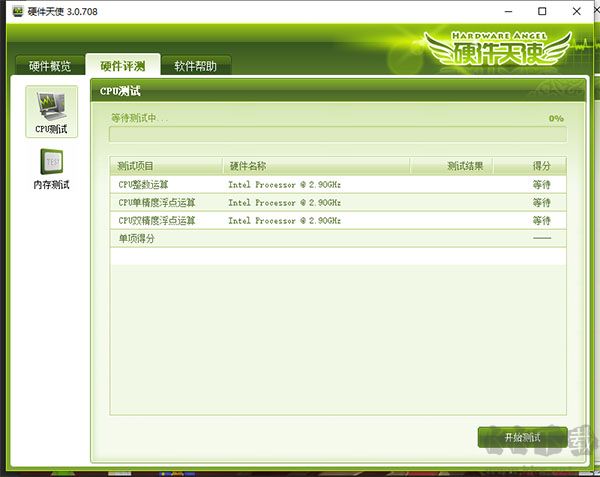Open the 软件帮助 tab
Image resolution: width=600 pixels, height=477 pixels.
[x=196, y=65]
